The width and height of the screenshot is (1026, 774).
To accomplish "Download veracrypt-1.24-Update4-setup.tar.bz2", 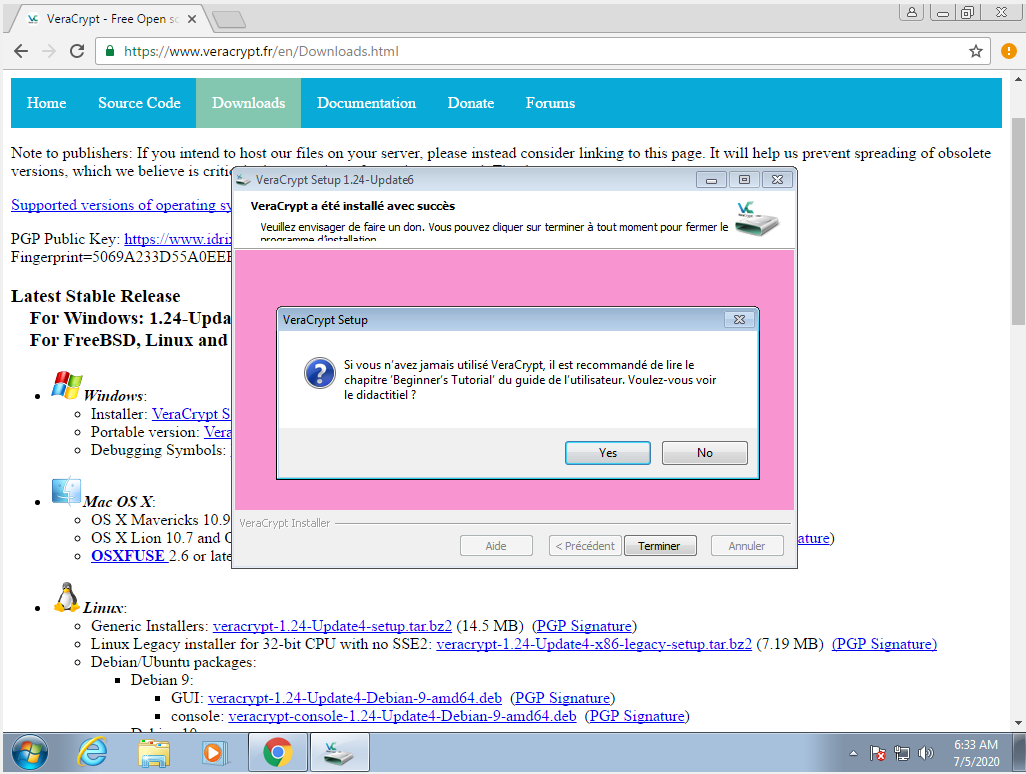I will tap(332, 626).
